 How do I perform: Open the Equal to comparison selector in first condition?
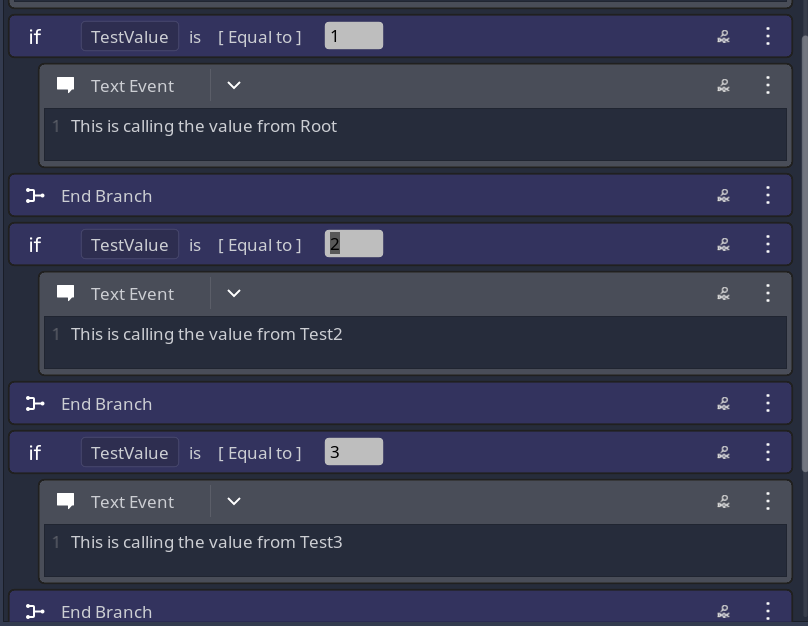coord(259,36)
